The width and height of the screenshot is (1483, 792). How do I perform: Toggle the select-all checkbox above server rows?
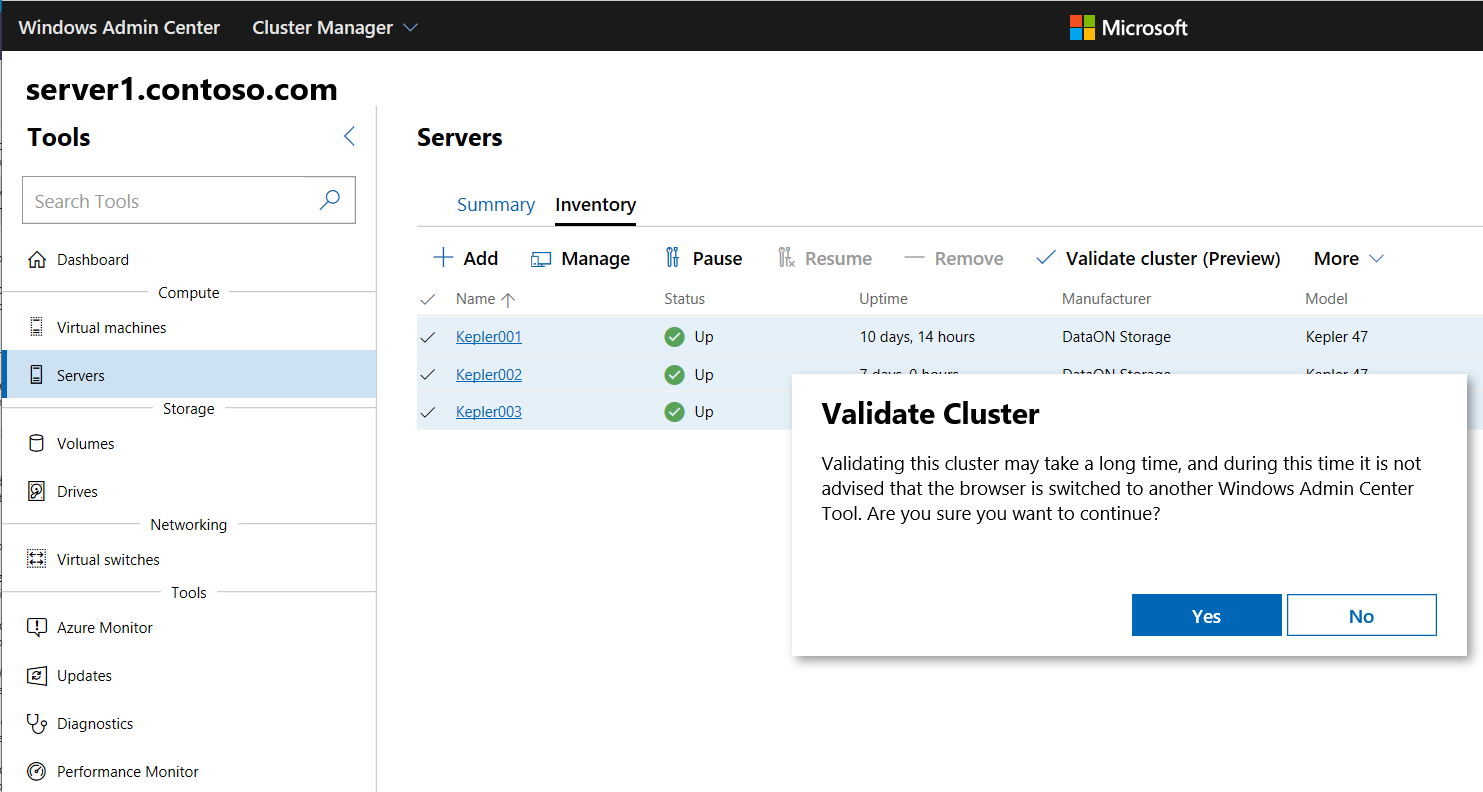pos(428,298)
